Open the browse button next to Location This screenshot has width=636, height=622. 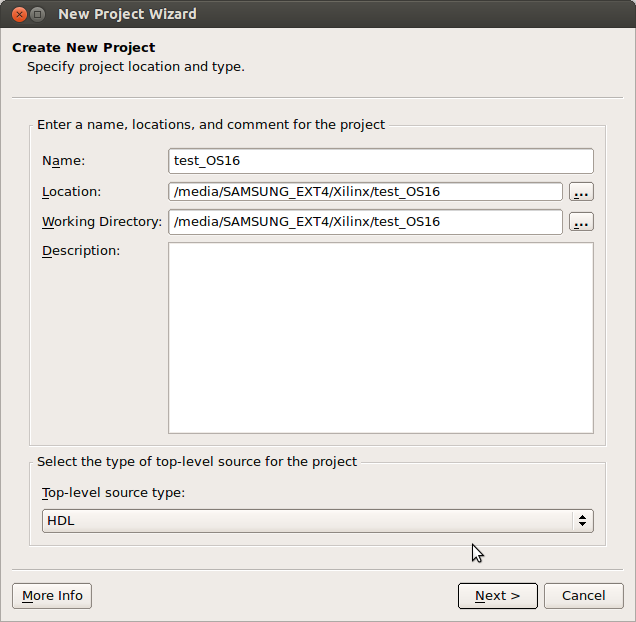click(581, 192)
